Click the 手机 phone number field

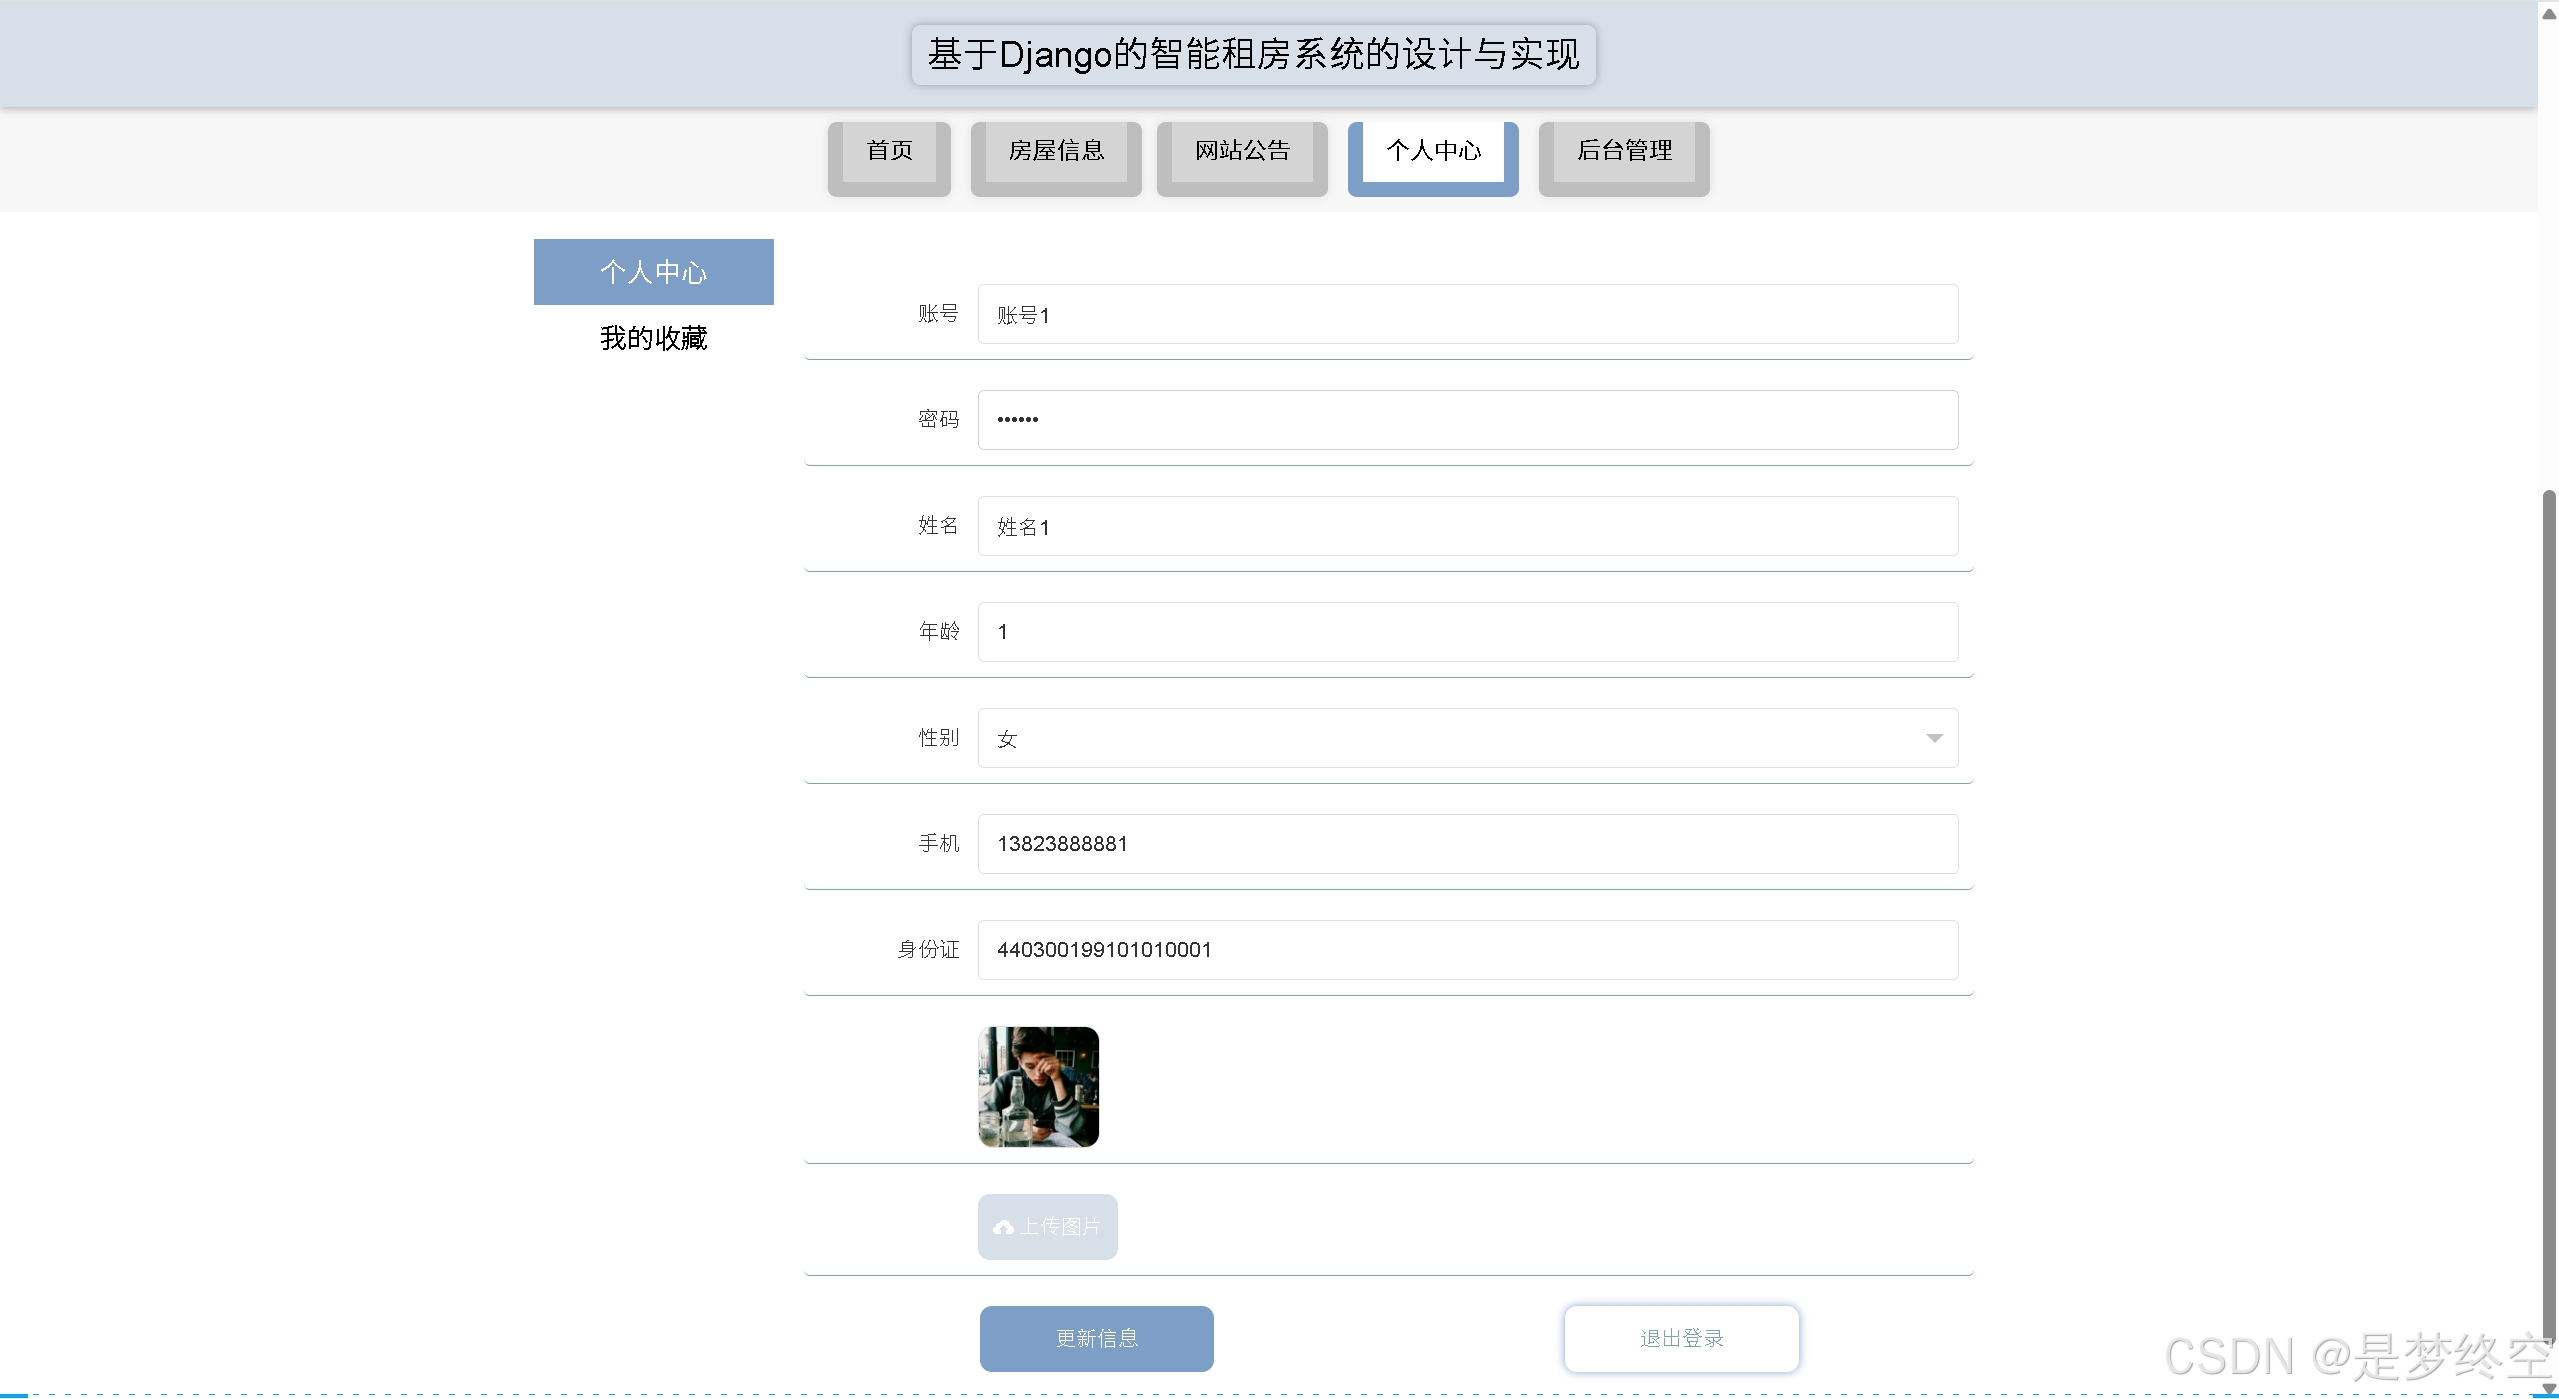coord(1467,844)
